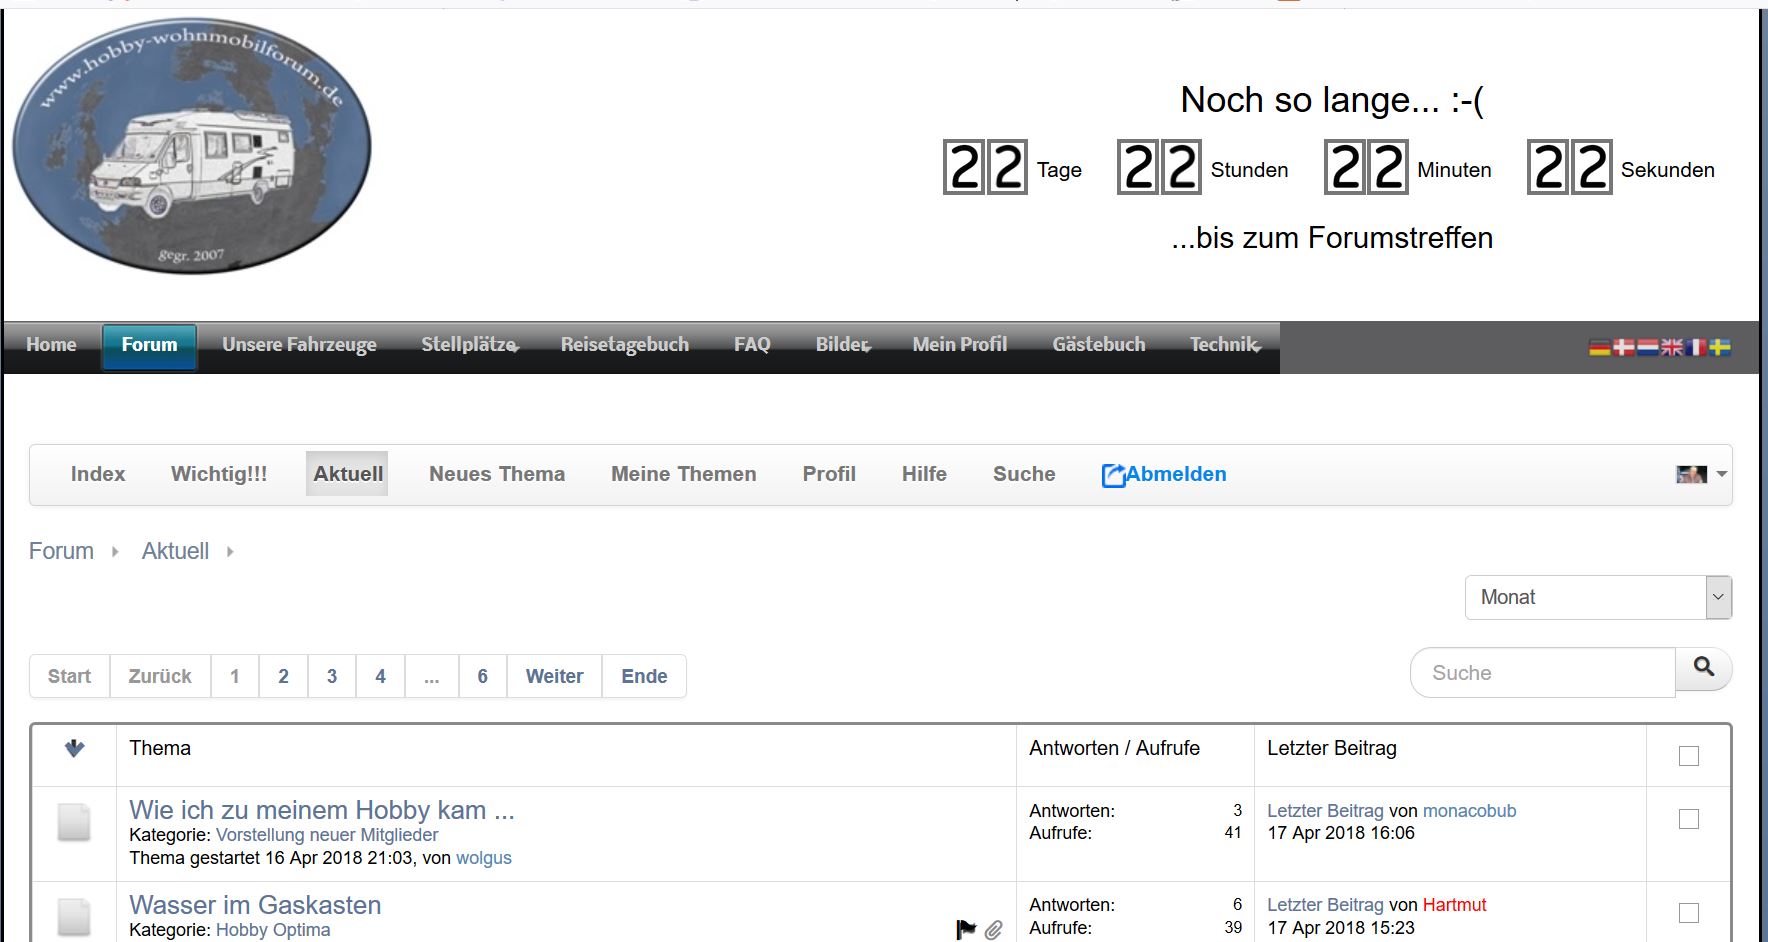Check the box for 'Wasser im Gaskasten' topic
The width and height of the screenshot is (1768, 942).
[1689, 913]
